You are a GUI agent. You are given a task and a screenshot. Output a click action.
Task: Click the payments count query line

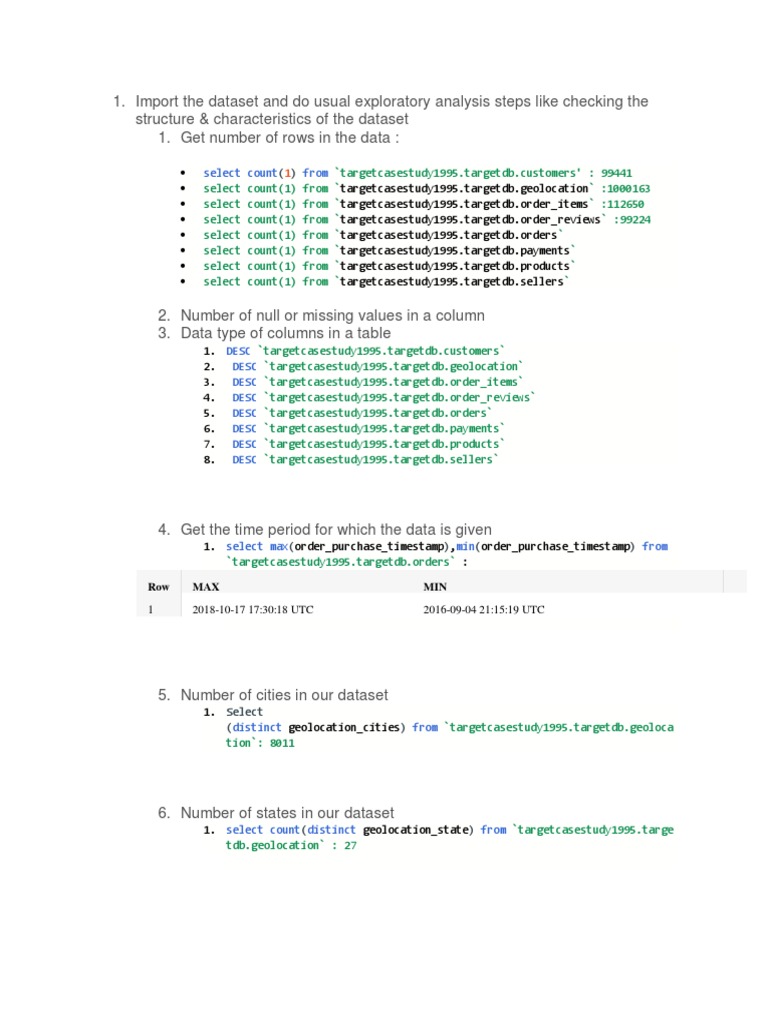pos(390,250)
